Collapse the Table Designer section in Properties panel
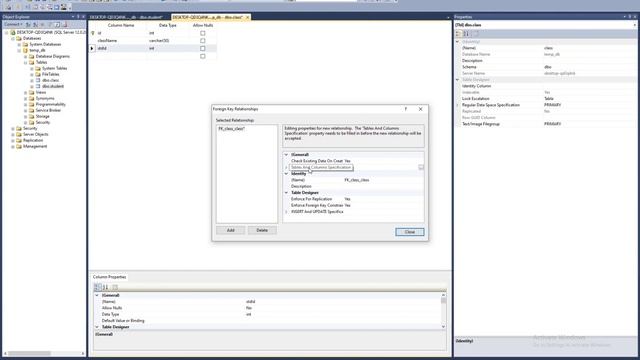 pyautogui.click(x=458, y=80)
